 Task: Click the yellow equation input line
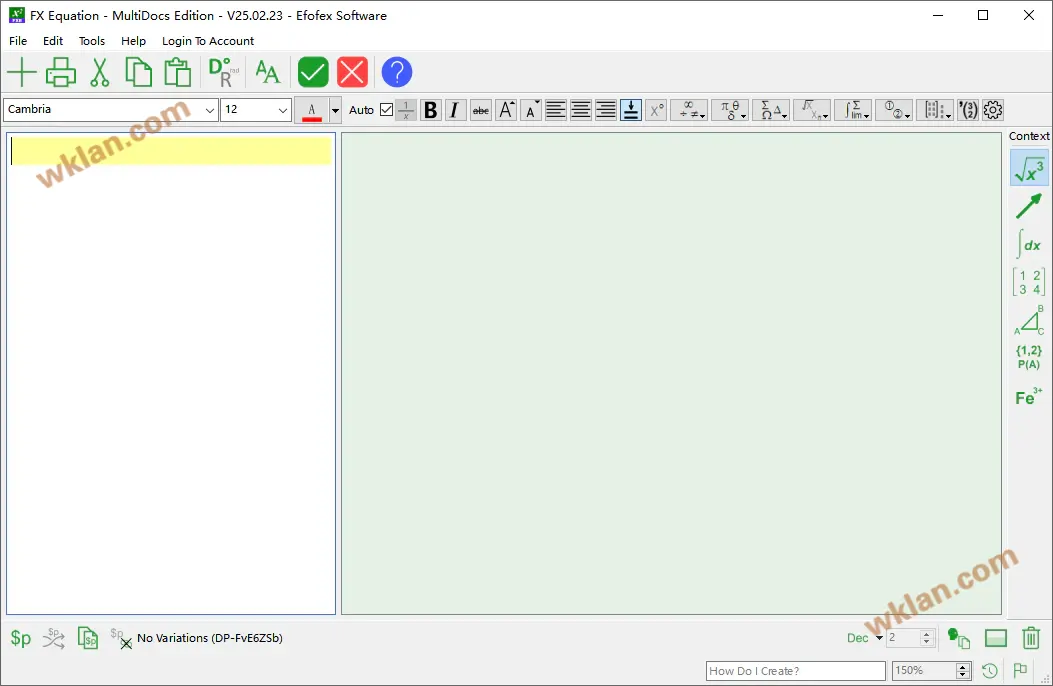coord(171,151)
